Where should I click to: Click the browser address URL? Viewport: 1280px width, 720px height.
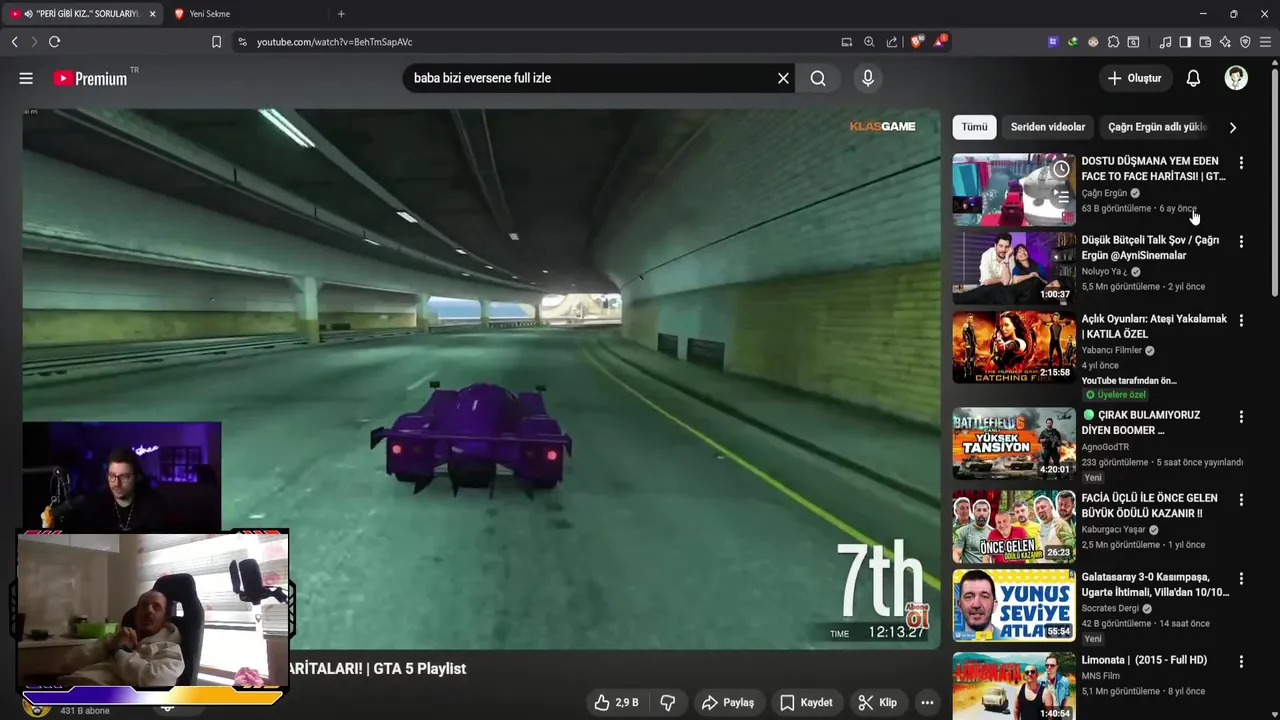334,42
